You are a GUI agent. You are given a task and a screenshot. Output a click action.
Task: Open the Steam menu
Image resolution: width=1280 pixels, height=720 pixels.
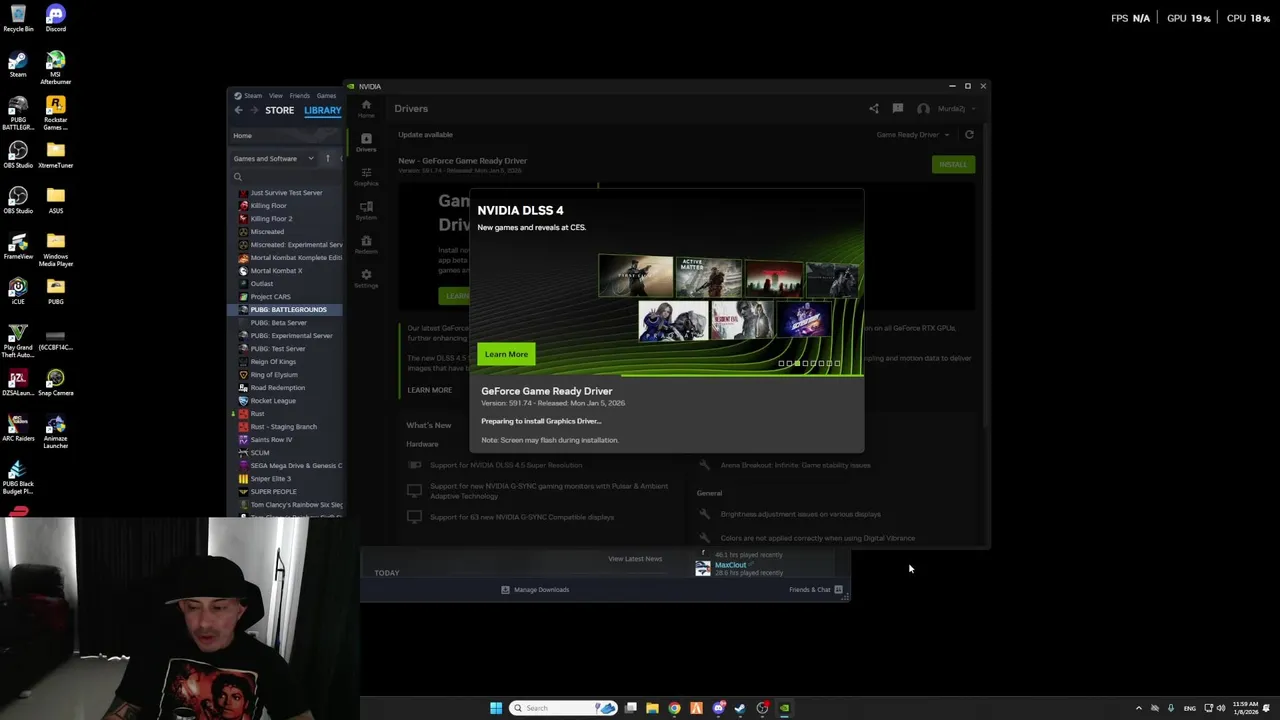click(x=253, y=96)
